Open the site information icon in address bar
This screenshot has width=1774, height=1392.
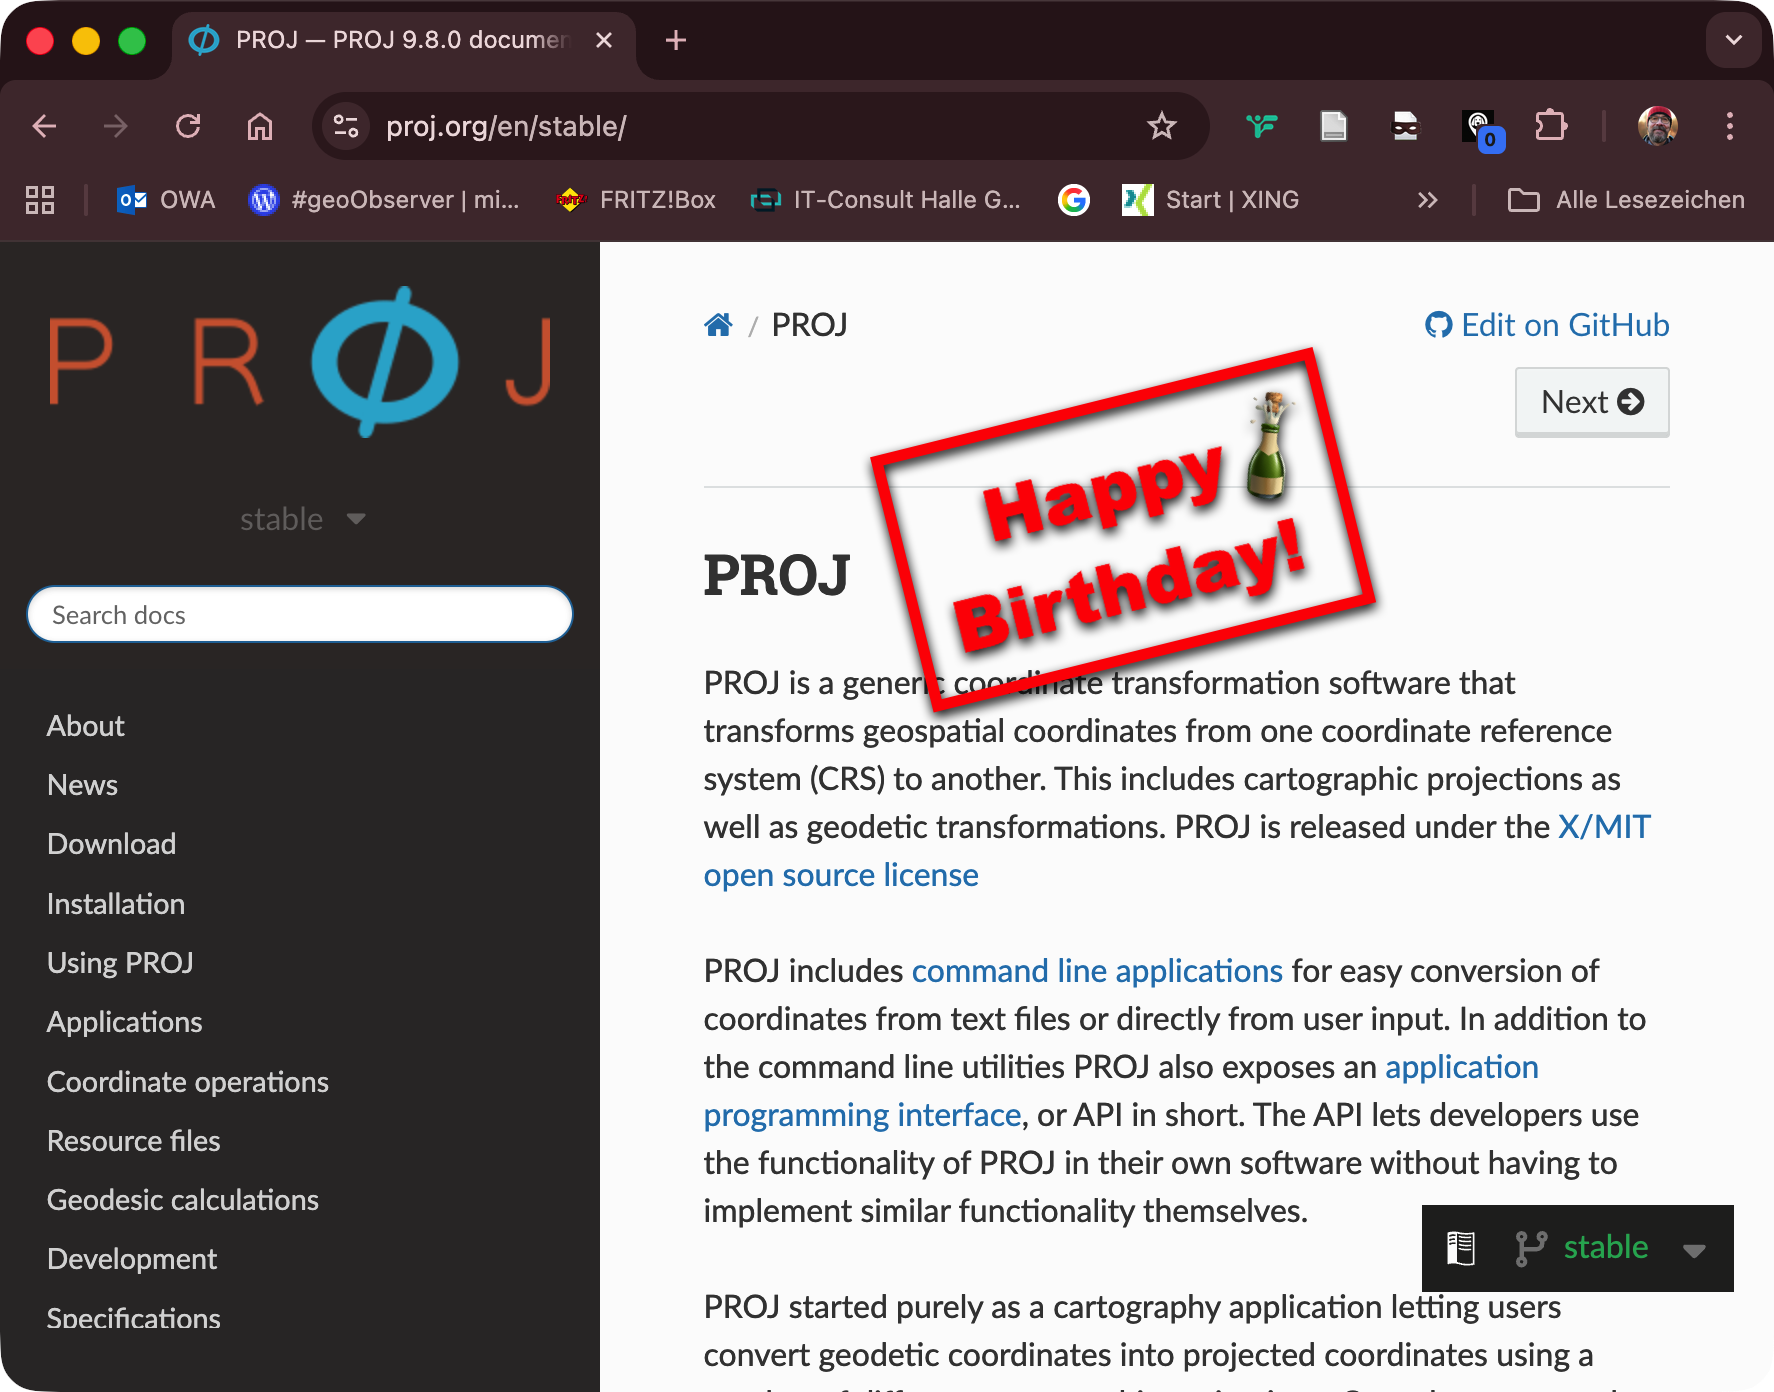click(346, 127)
